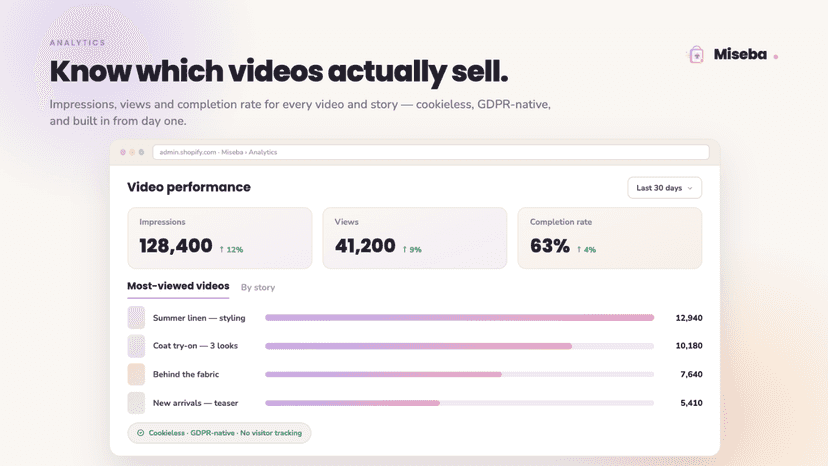Click the New arrivals — teaser thumbnail

pos(136,403)
